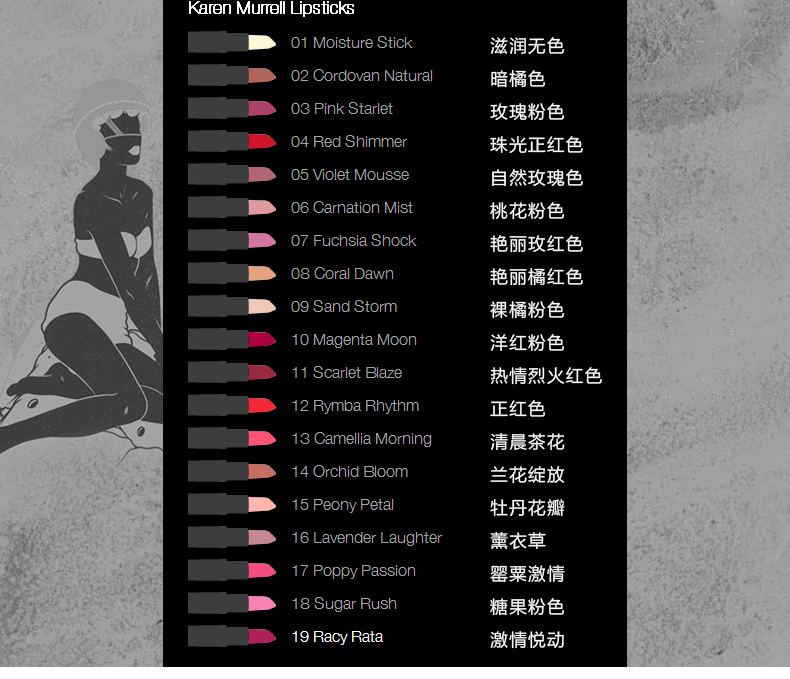Select the Chinese name "艳丽橘红色"
790x679 pixels.
537,277
